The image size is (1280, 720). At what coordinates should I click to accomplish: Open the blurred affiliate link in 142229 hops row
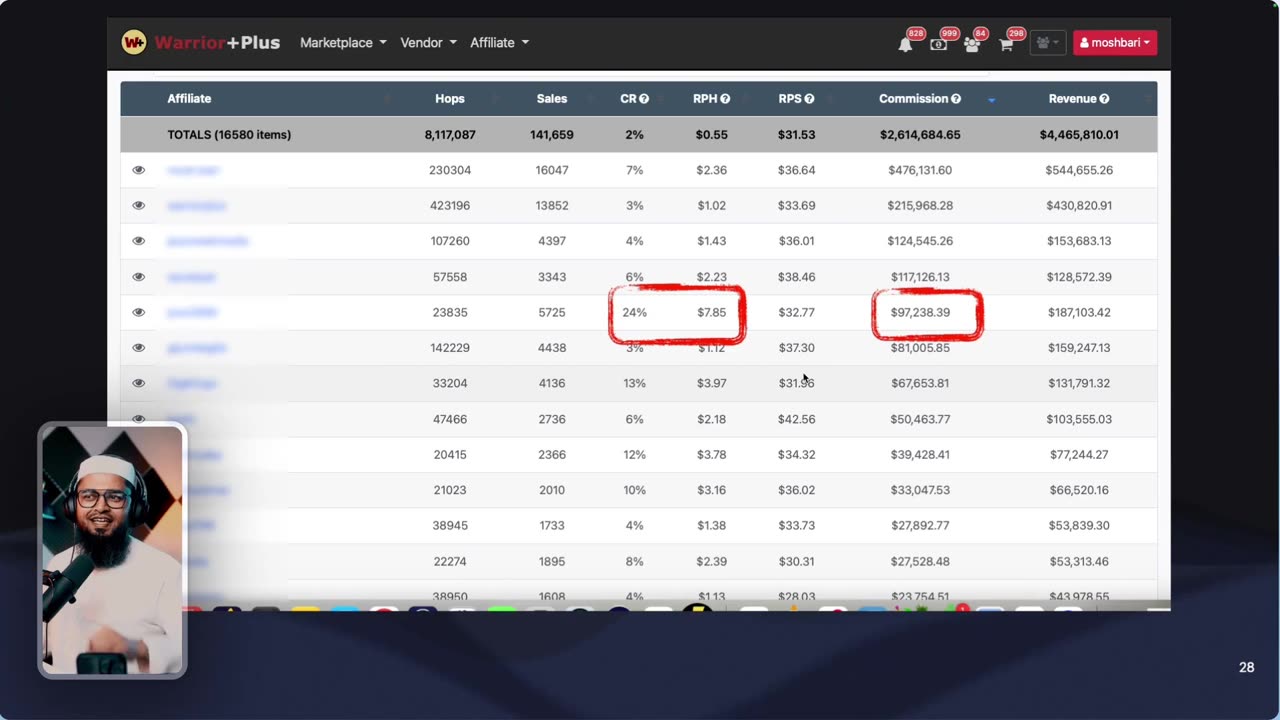click(197, 348)
